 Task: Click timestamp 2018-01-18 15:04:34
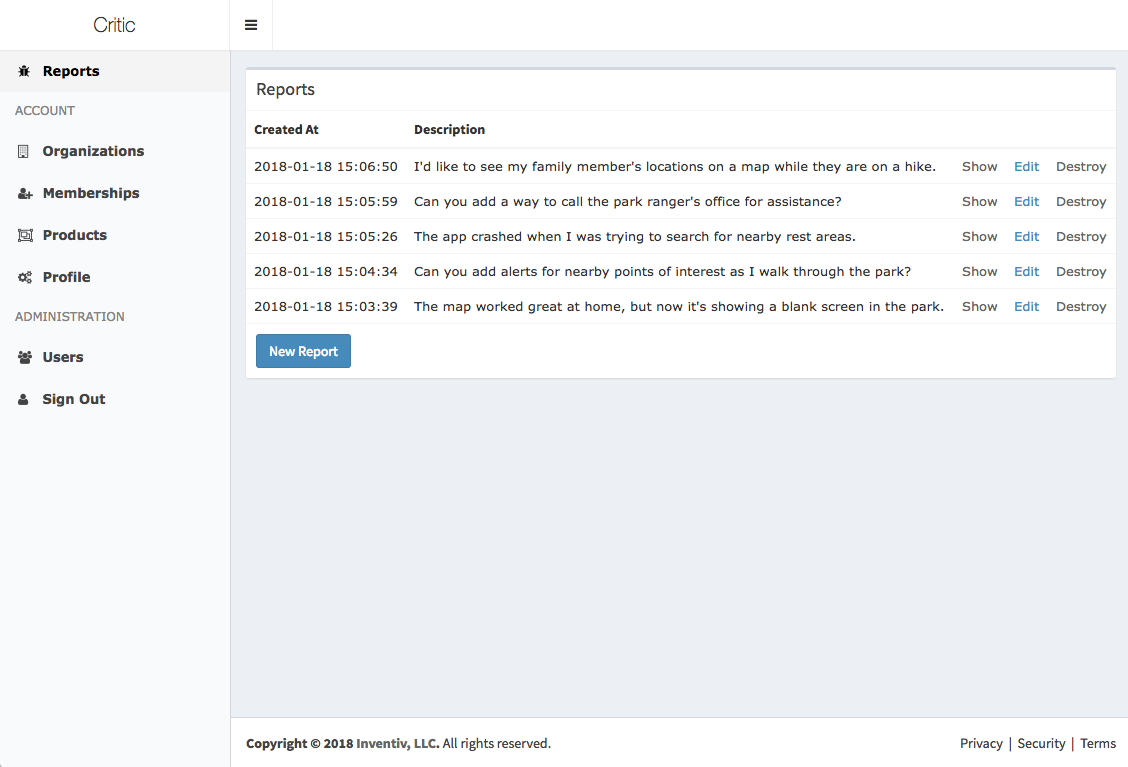click(326, 271)
